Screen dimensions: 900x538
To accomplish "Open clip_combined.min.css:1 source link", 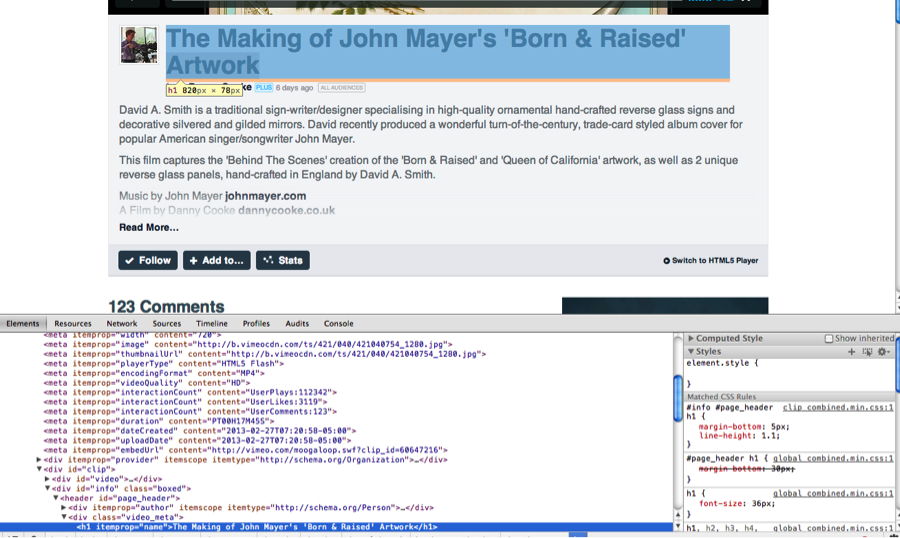I will click(x=837, y=407).
